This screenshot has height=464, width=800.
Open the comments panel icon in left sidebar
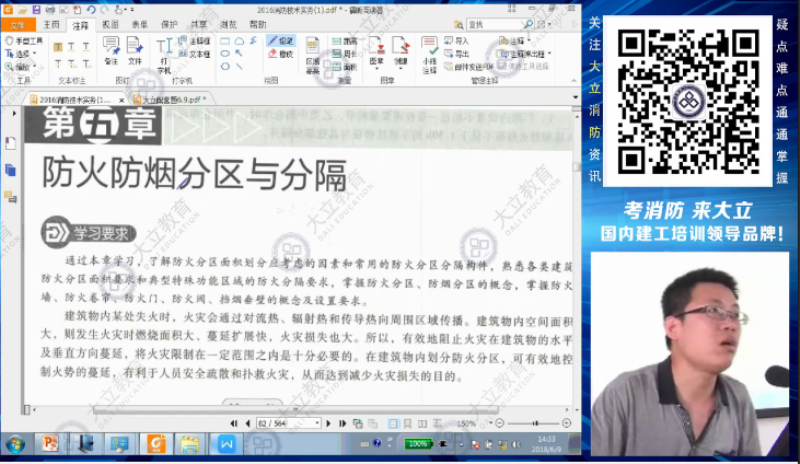(x=10, y=196)
